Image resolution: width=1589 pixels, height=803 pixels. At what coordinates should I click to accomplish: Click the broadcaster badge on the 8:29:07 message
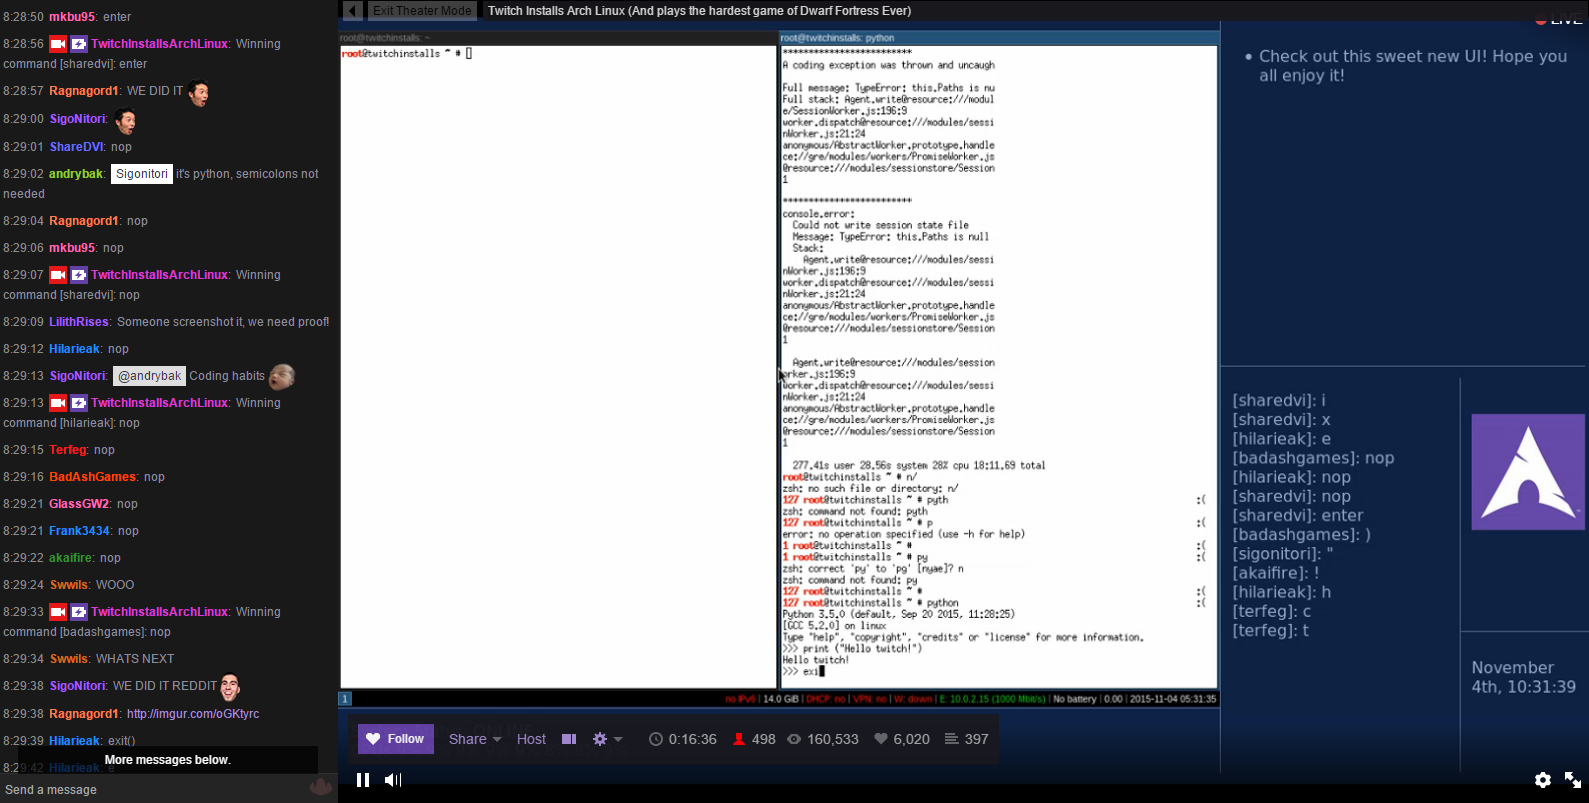pyautogui.click(x=58, y=275)
